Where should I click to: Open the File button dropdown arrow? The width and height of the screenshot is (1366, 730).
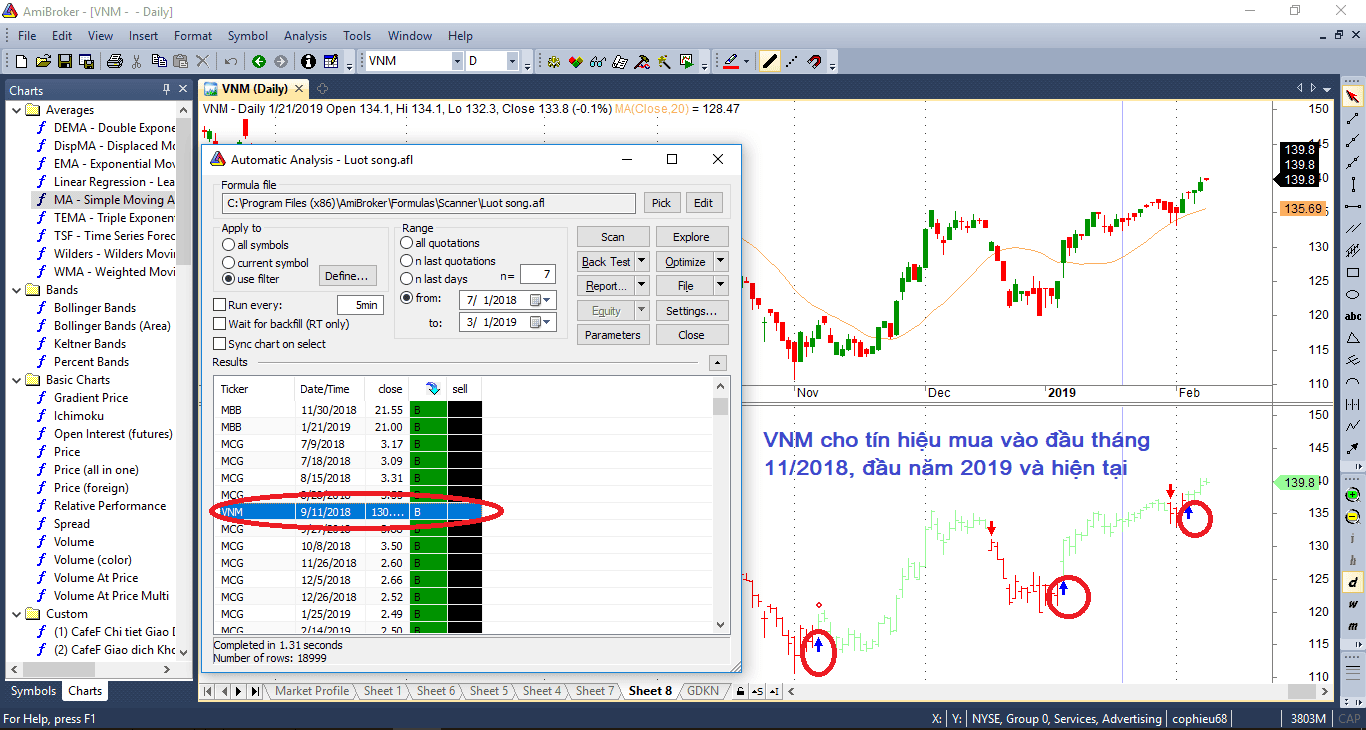pos(720,286)
